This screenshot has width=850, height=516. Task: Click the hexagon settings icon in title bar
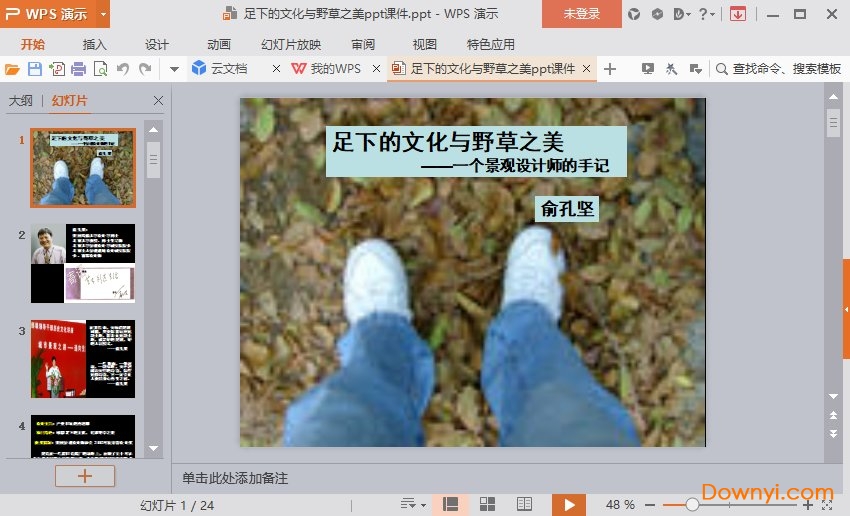[x=657, y=14]
